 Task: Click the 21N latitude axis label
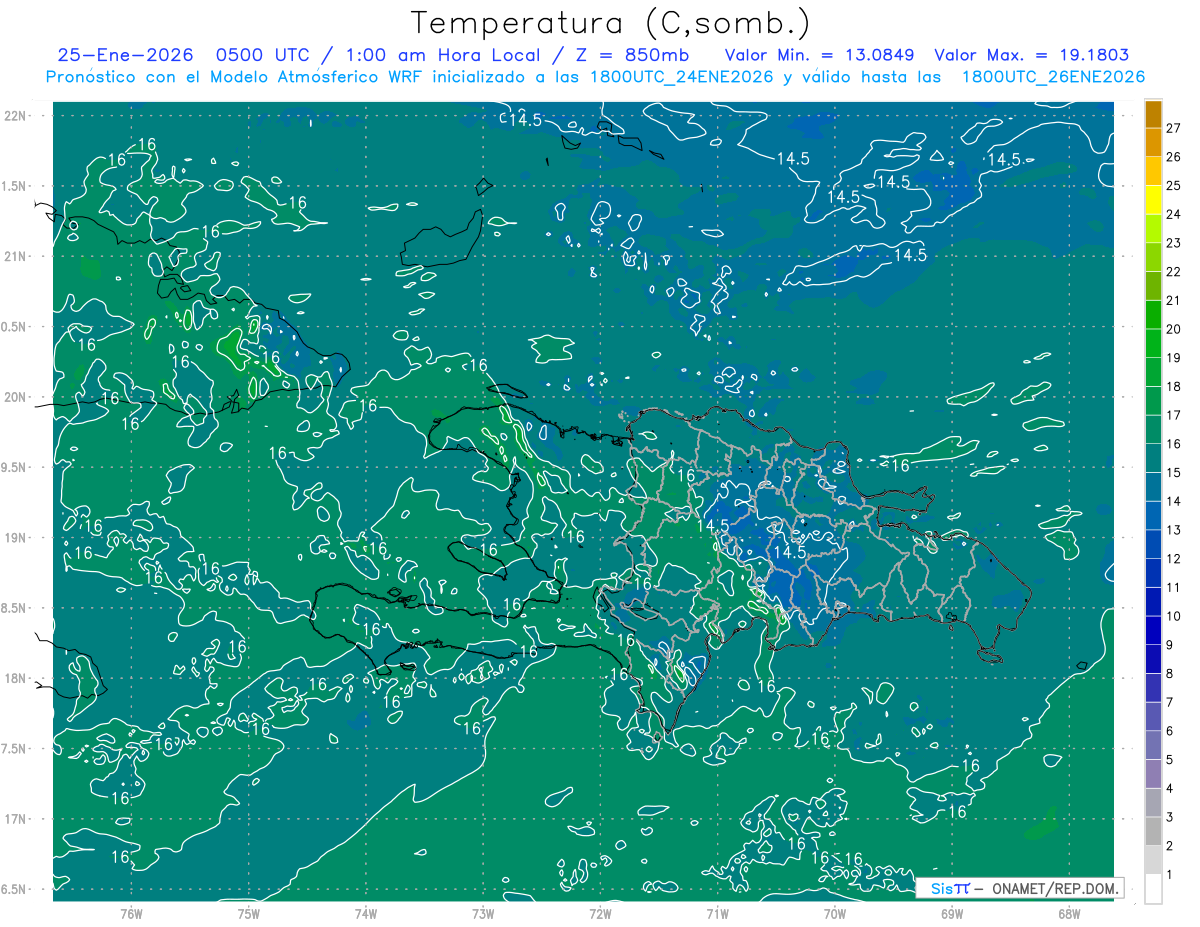14,257
